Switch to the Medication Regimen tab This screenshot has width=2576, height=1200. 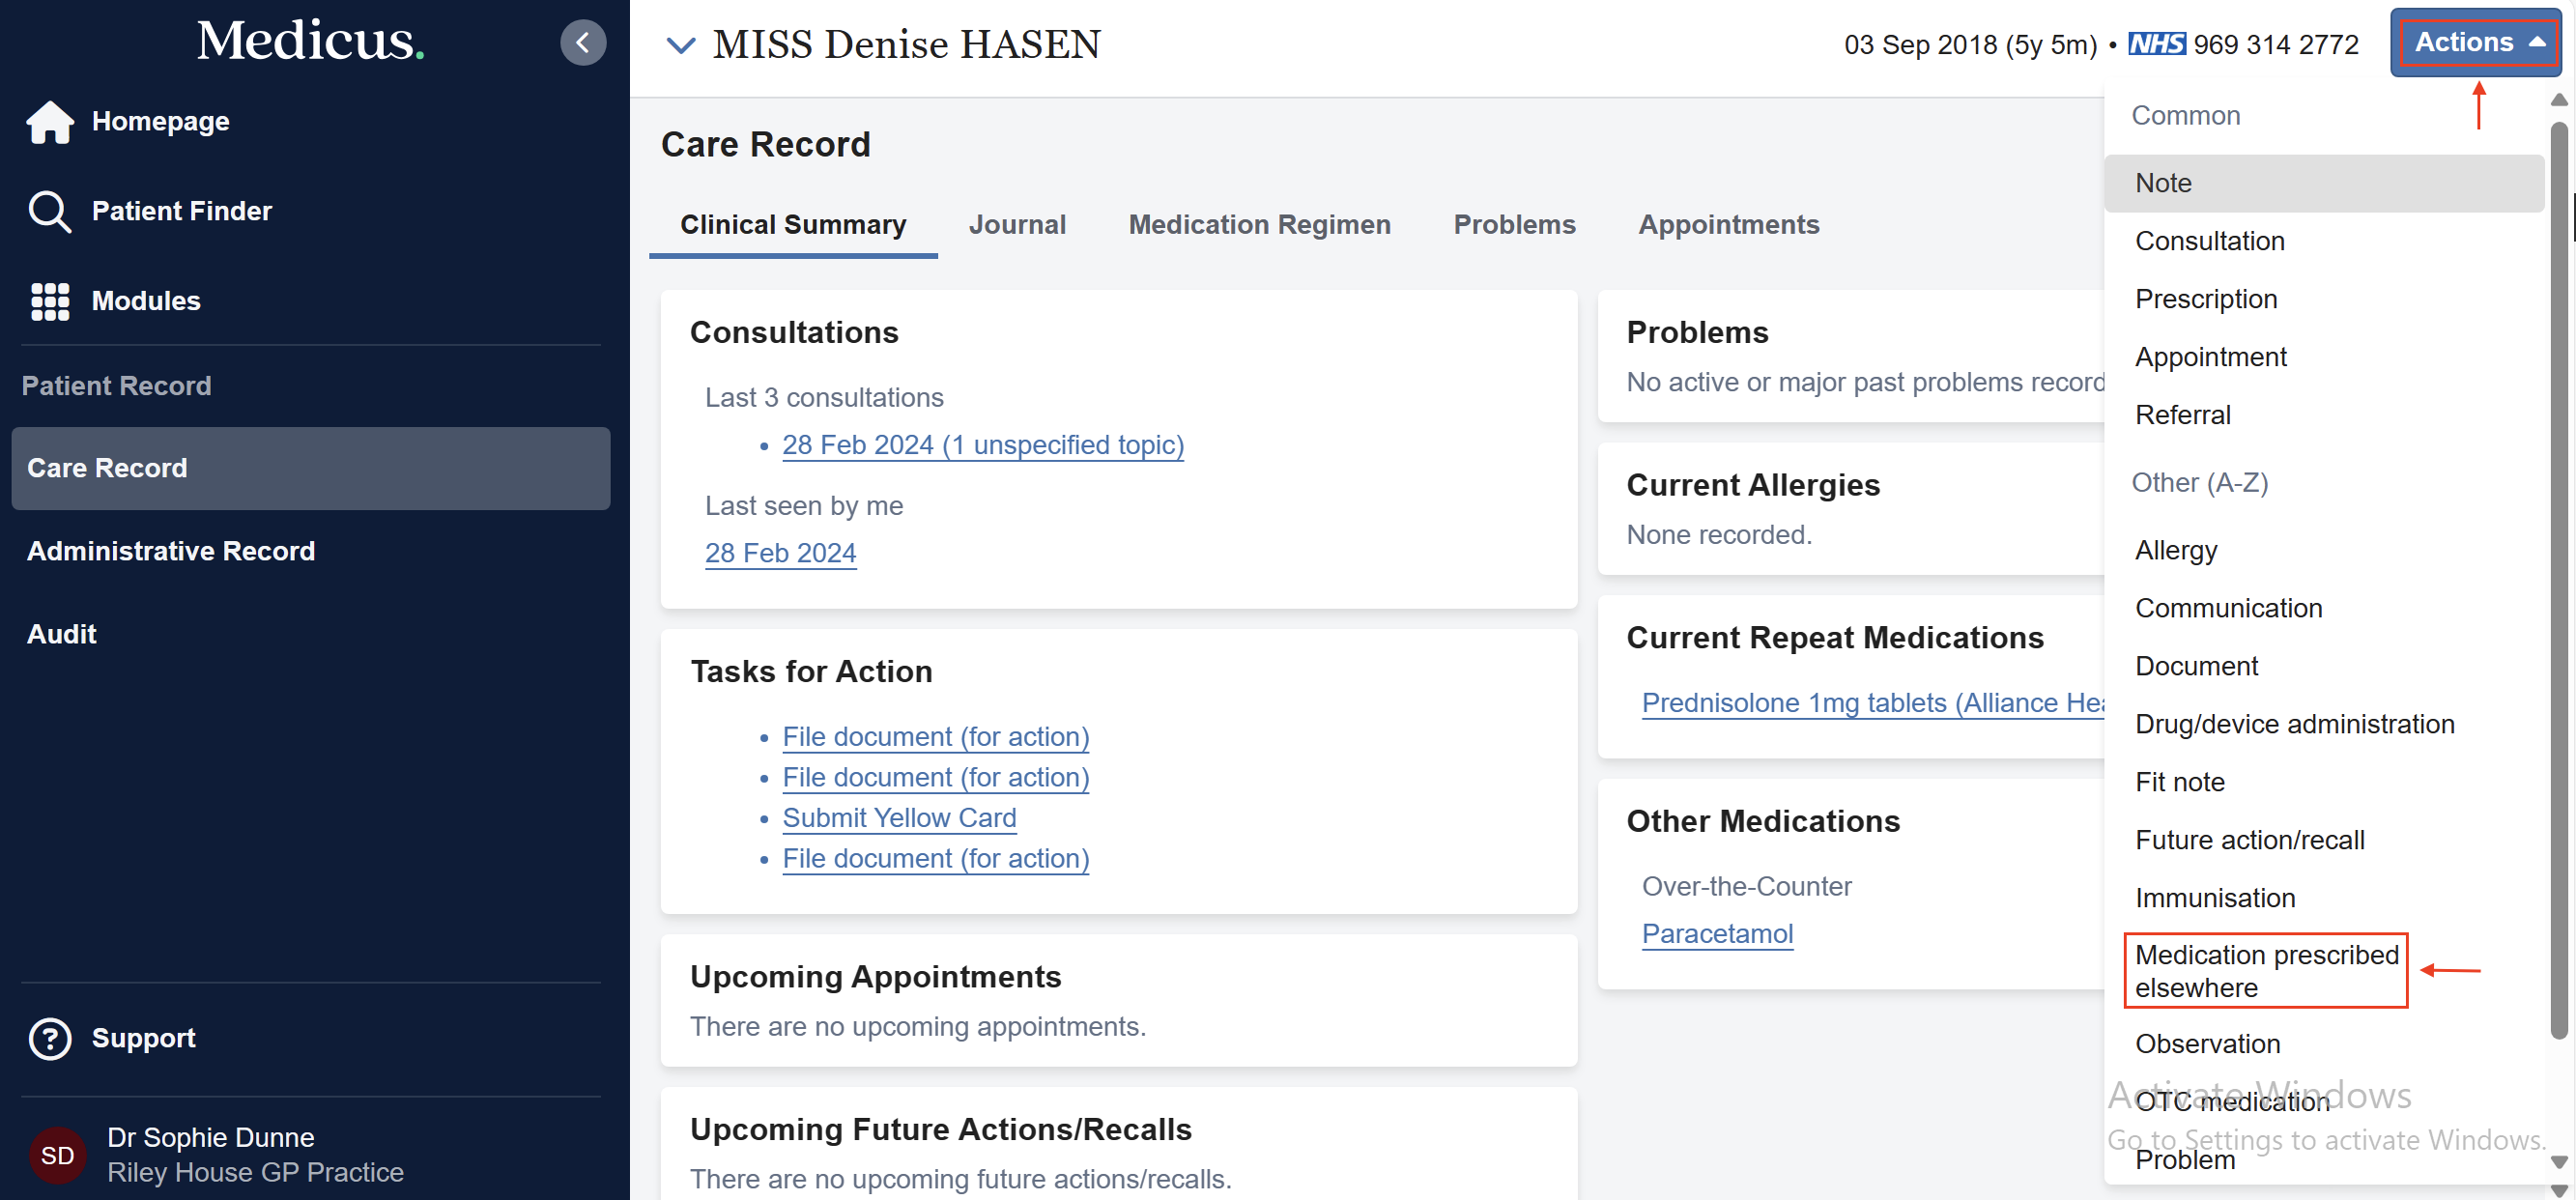[x=1259, y=225]
